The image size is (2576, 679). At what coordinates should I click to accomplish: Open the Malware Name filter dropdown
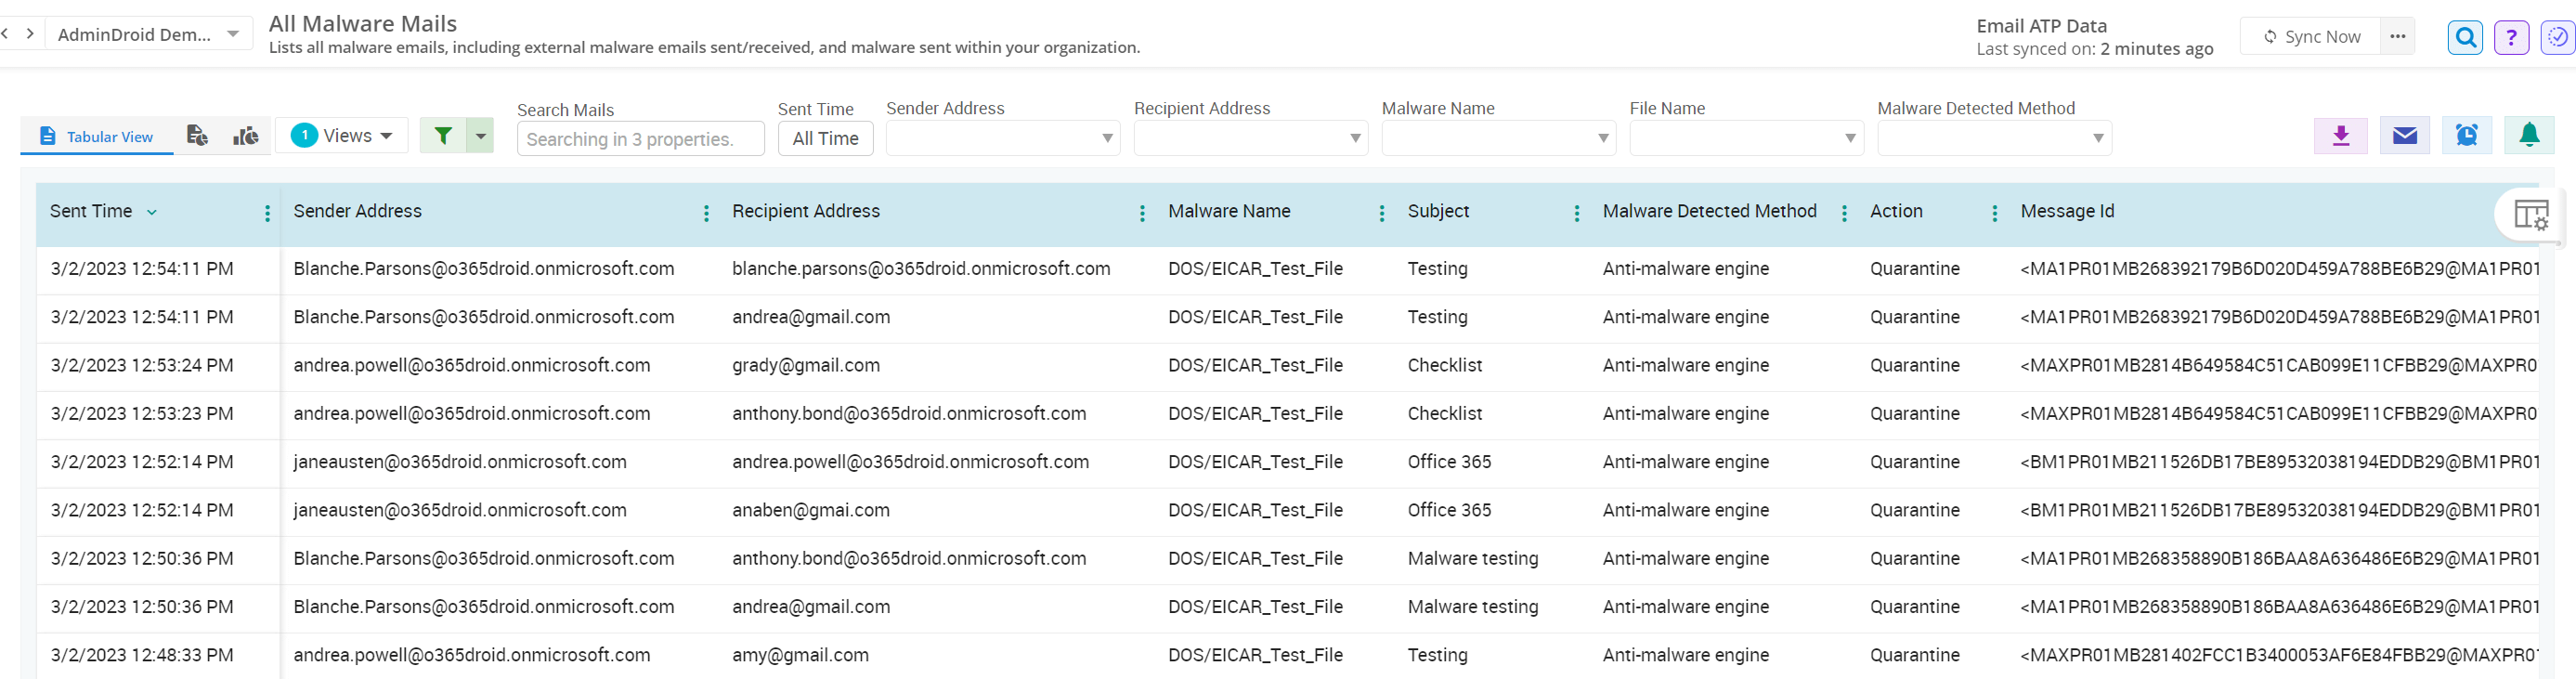(x=1498, y=138)
